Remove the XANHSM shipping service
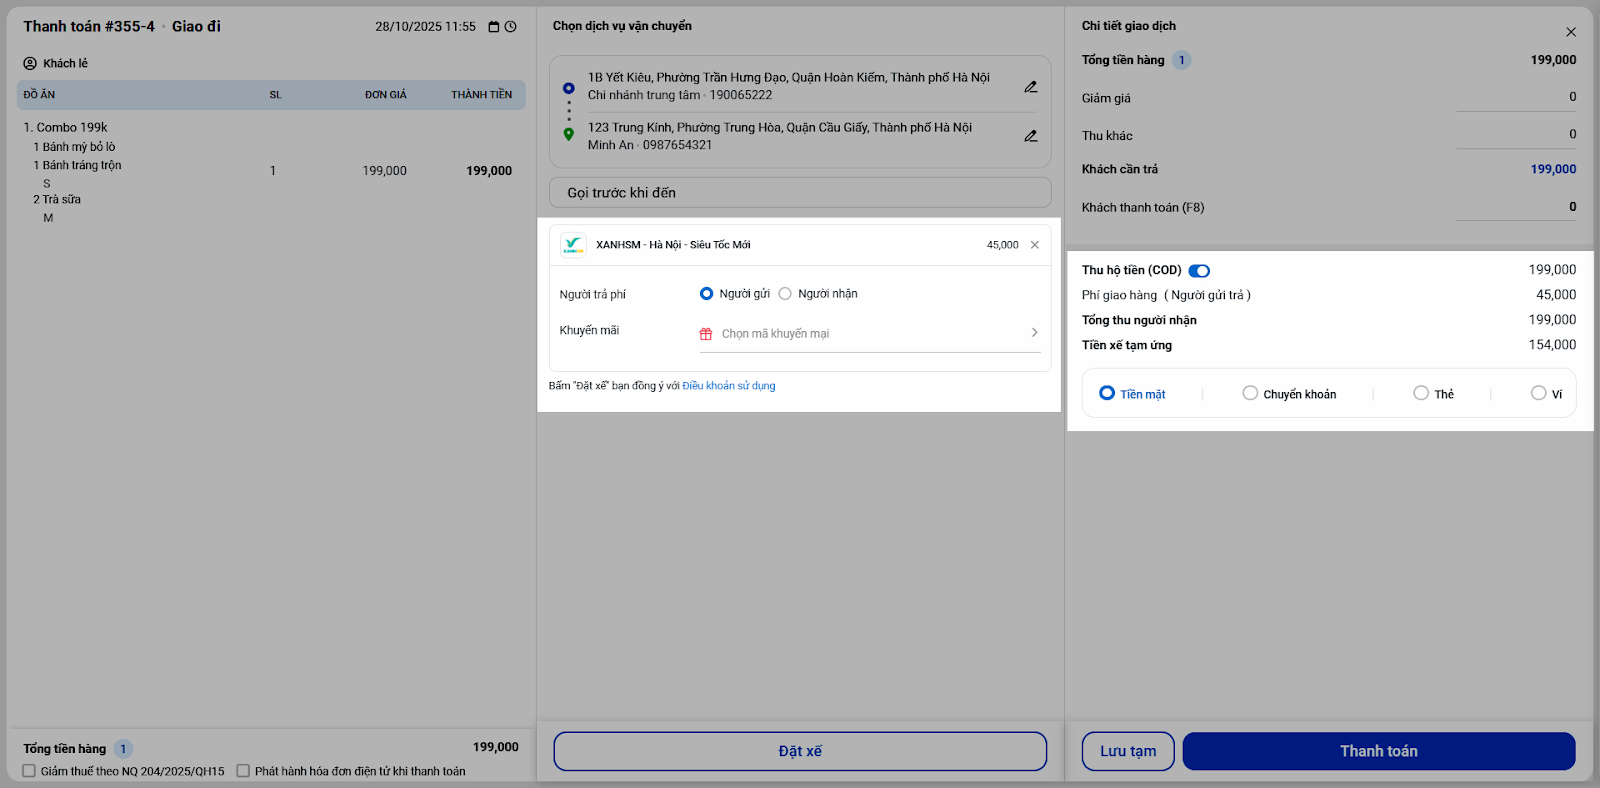 (x=1035, y=245)
